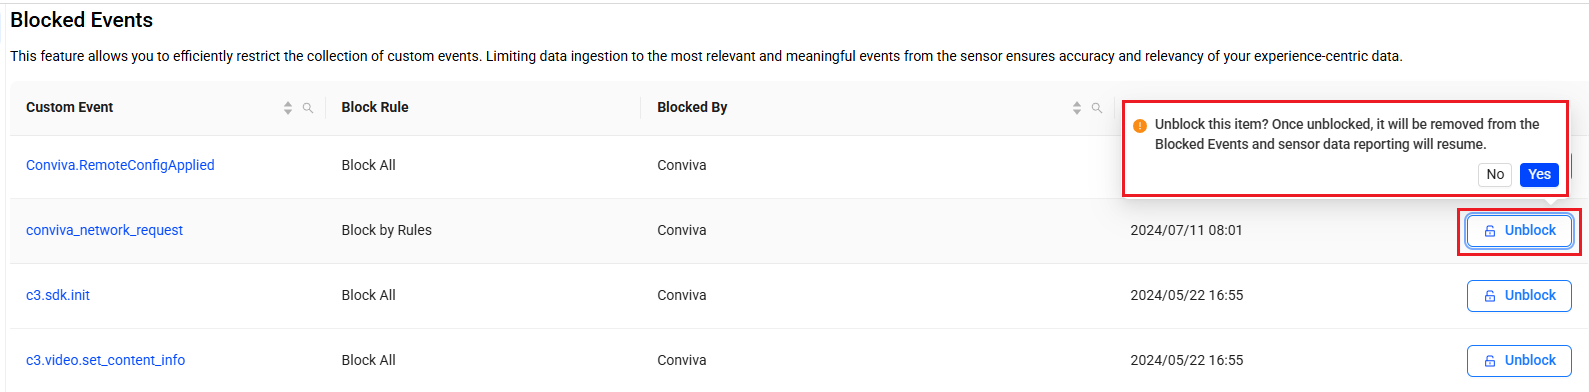1589x392 pixels.
Task: Click the orange warning icon in popup
Action: coord(1140,126)
